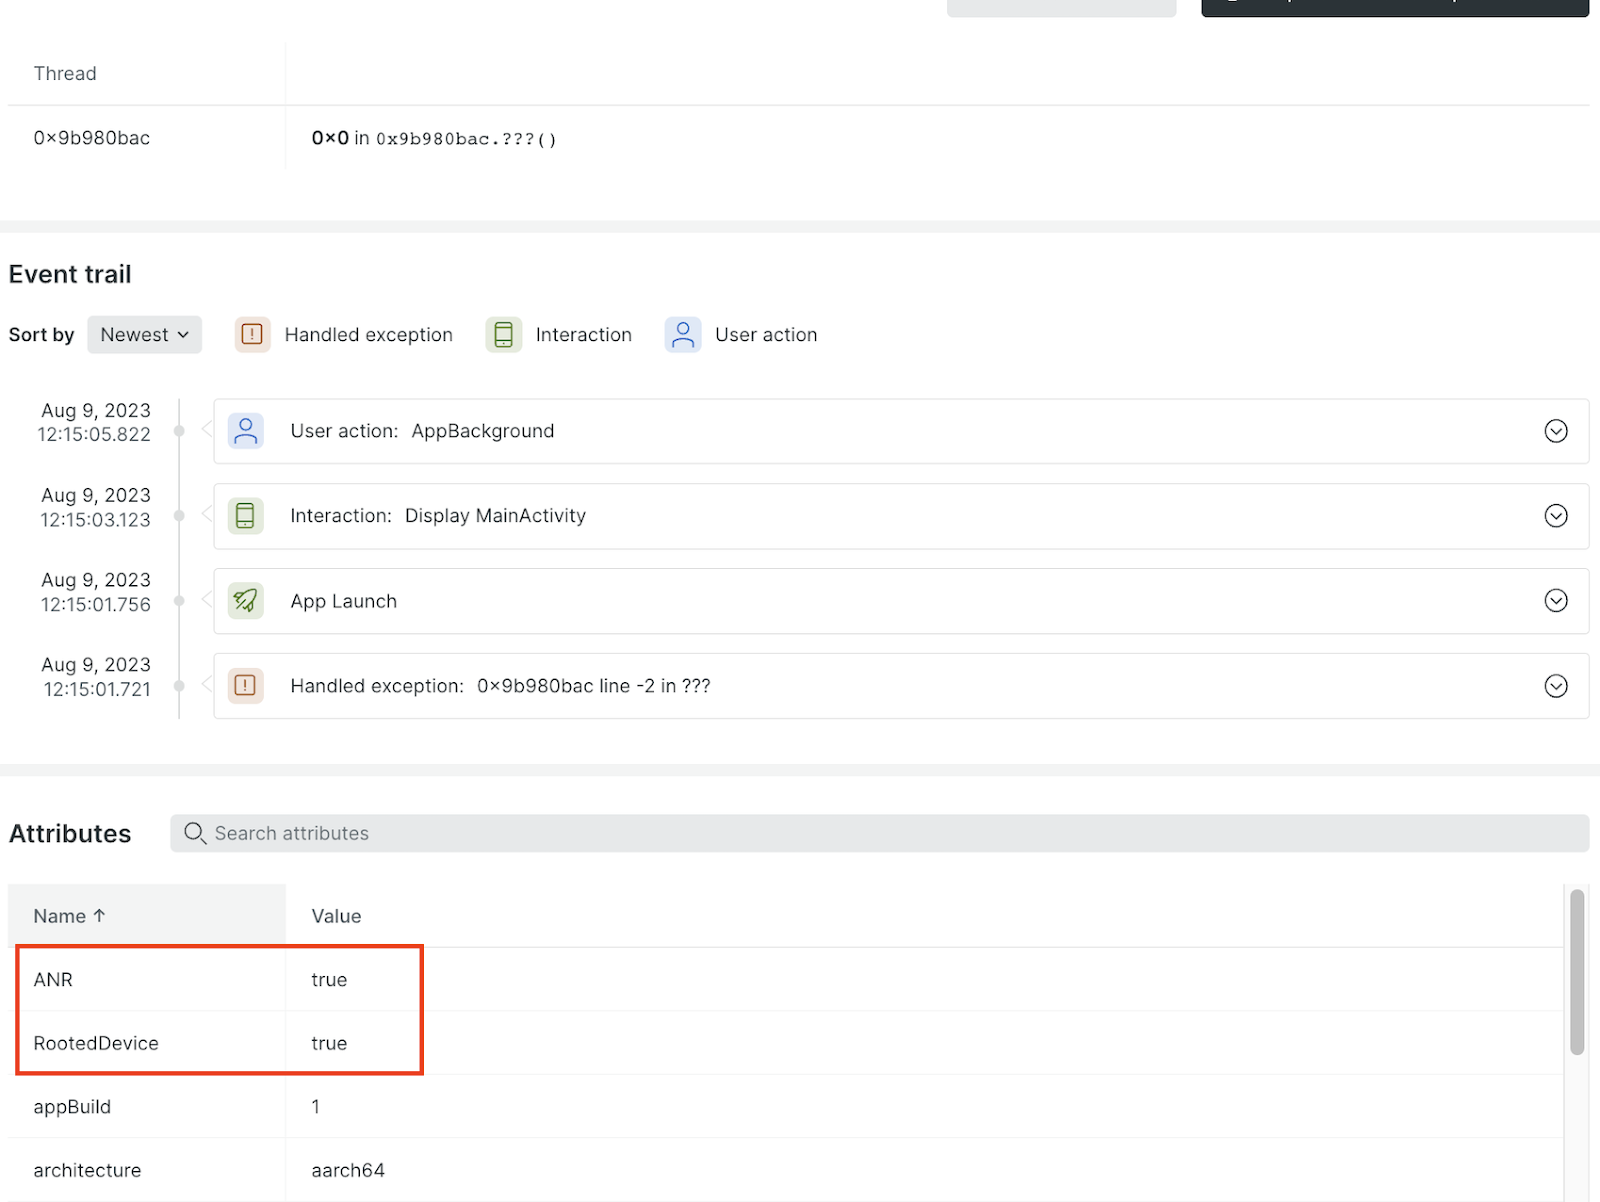This screenshot has width=1600, height=1202.
Task: Select the architecture attribute name
Action: [x=87, y=1170]
